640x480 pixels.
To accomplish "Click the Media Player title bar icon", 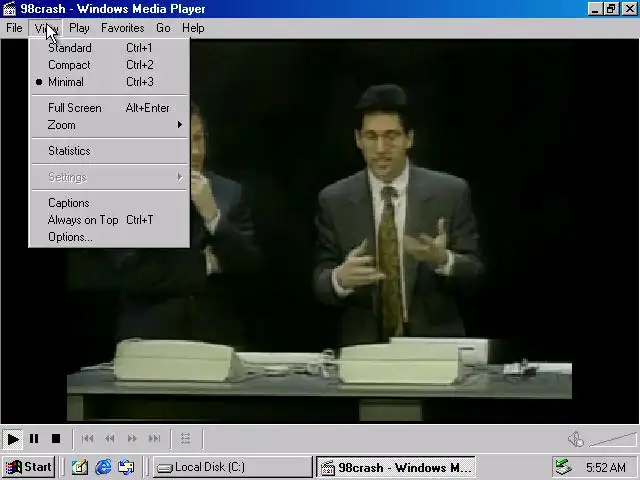I will (x=9, y=9).
